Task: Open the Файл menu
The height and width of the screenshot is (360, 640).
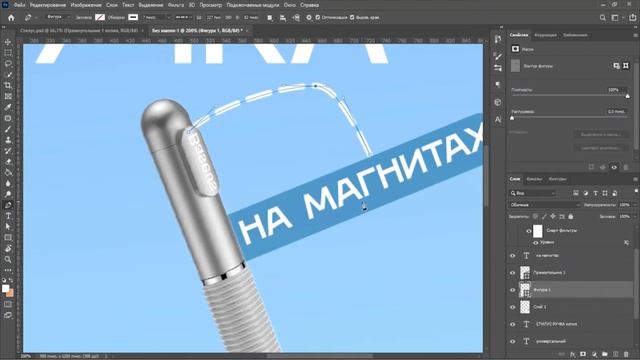Action: click(20, 5)
